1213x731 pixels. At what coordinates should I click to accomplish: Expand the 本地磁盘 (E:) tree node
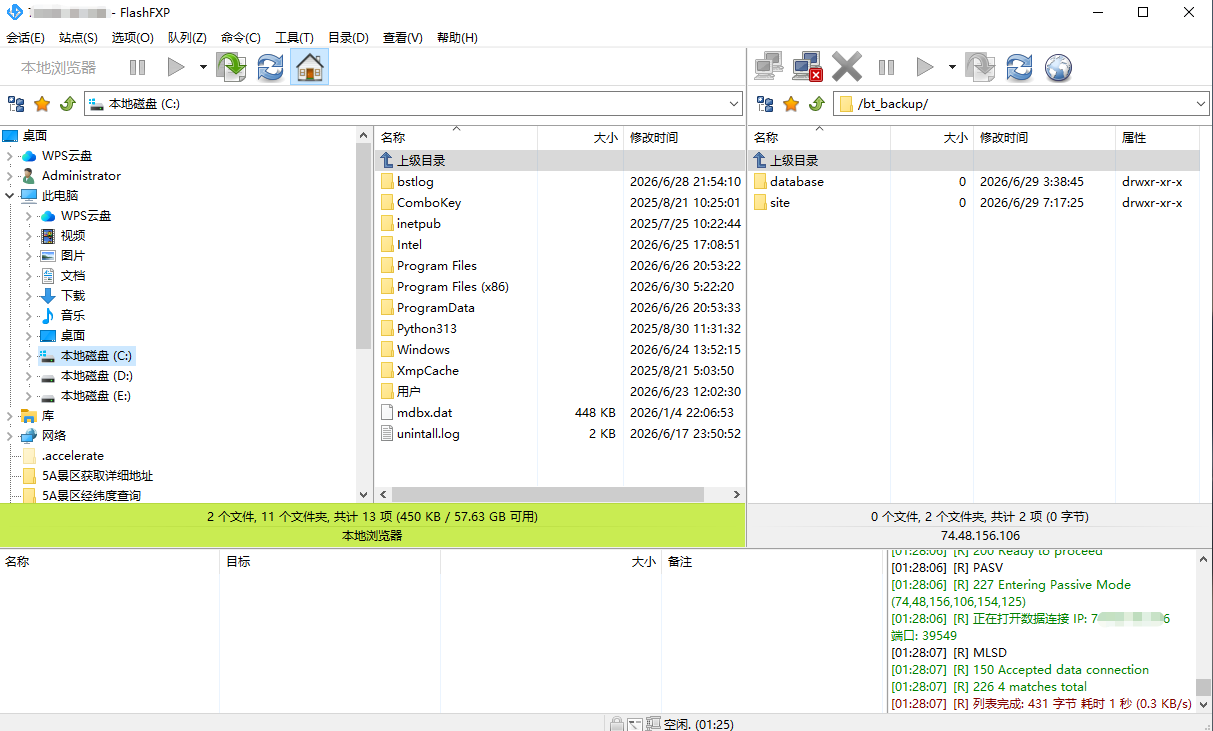tap(29, 396)
